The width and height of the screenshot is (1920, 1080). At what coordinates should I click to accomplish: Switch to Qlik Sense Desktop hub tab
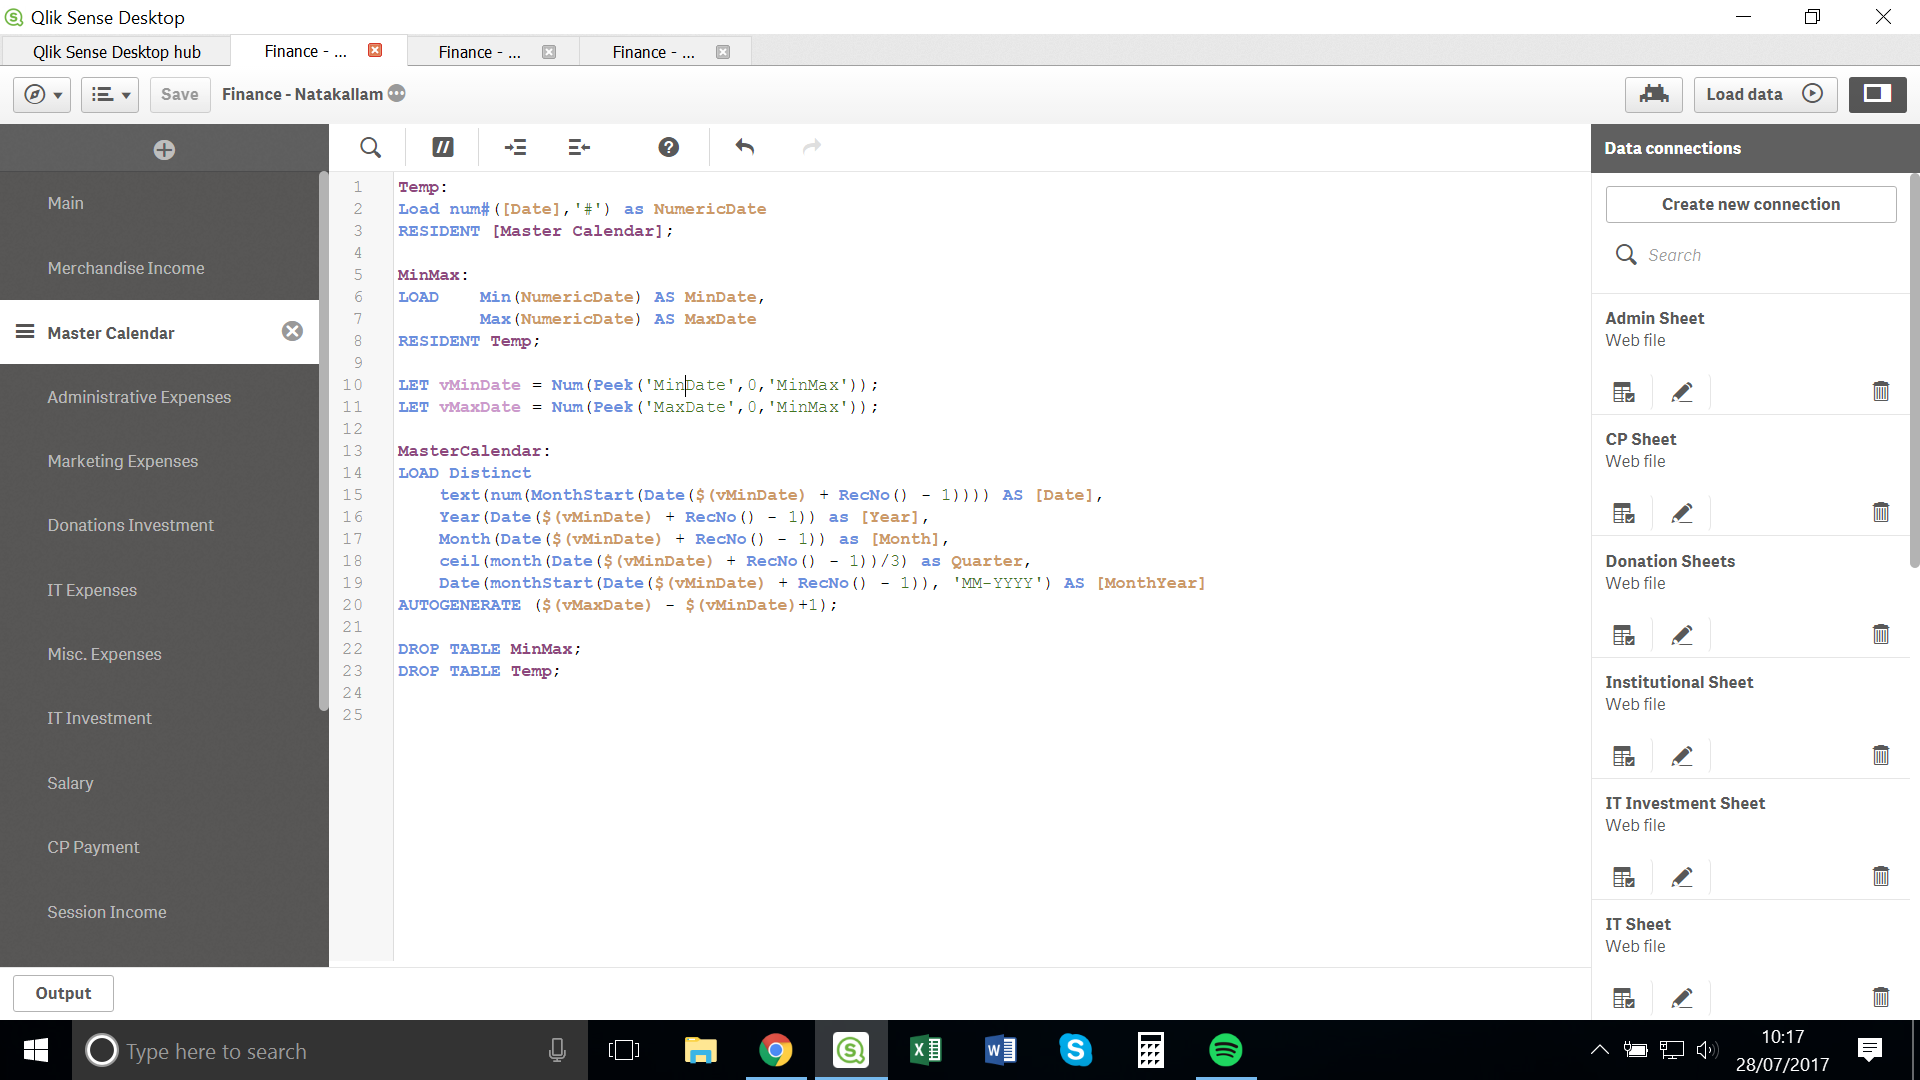click(x=116, y=52)
